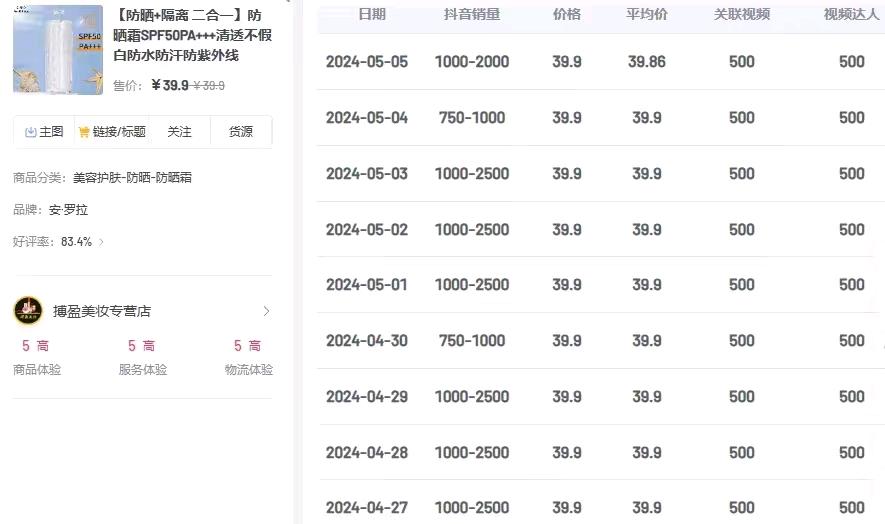Sort by the 平均价 column header
Screen dimensions: 885x524
pyautogui.click(x=647, y=14)
